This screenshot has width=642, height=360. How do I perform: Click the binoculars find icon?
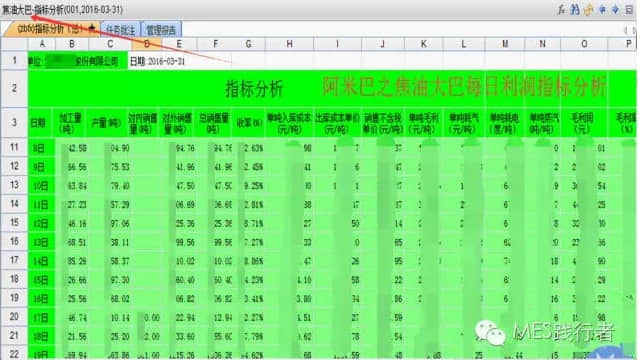575,9
